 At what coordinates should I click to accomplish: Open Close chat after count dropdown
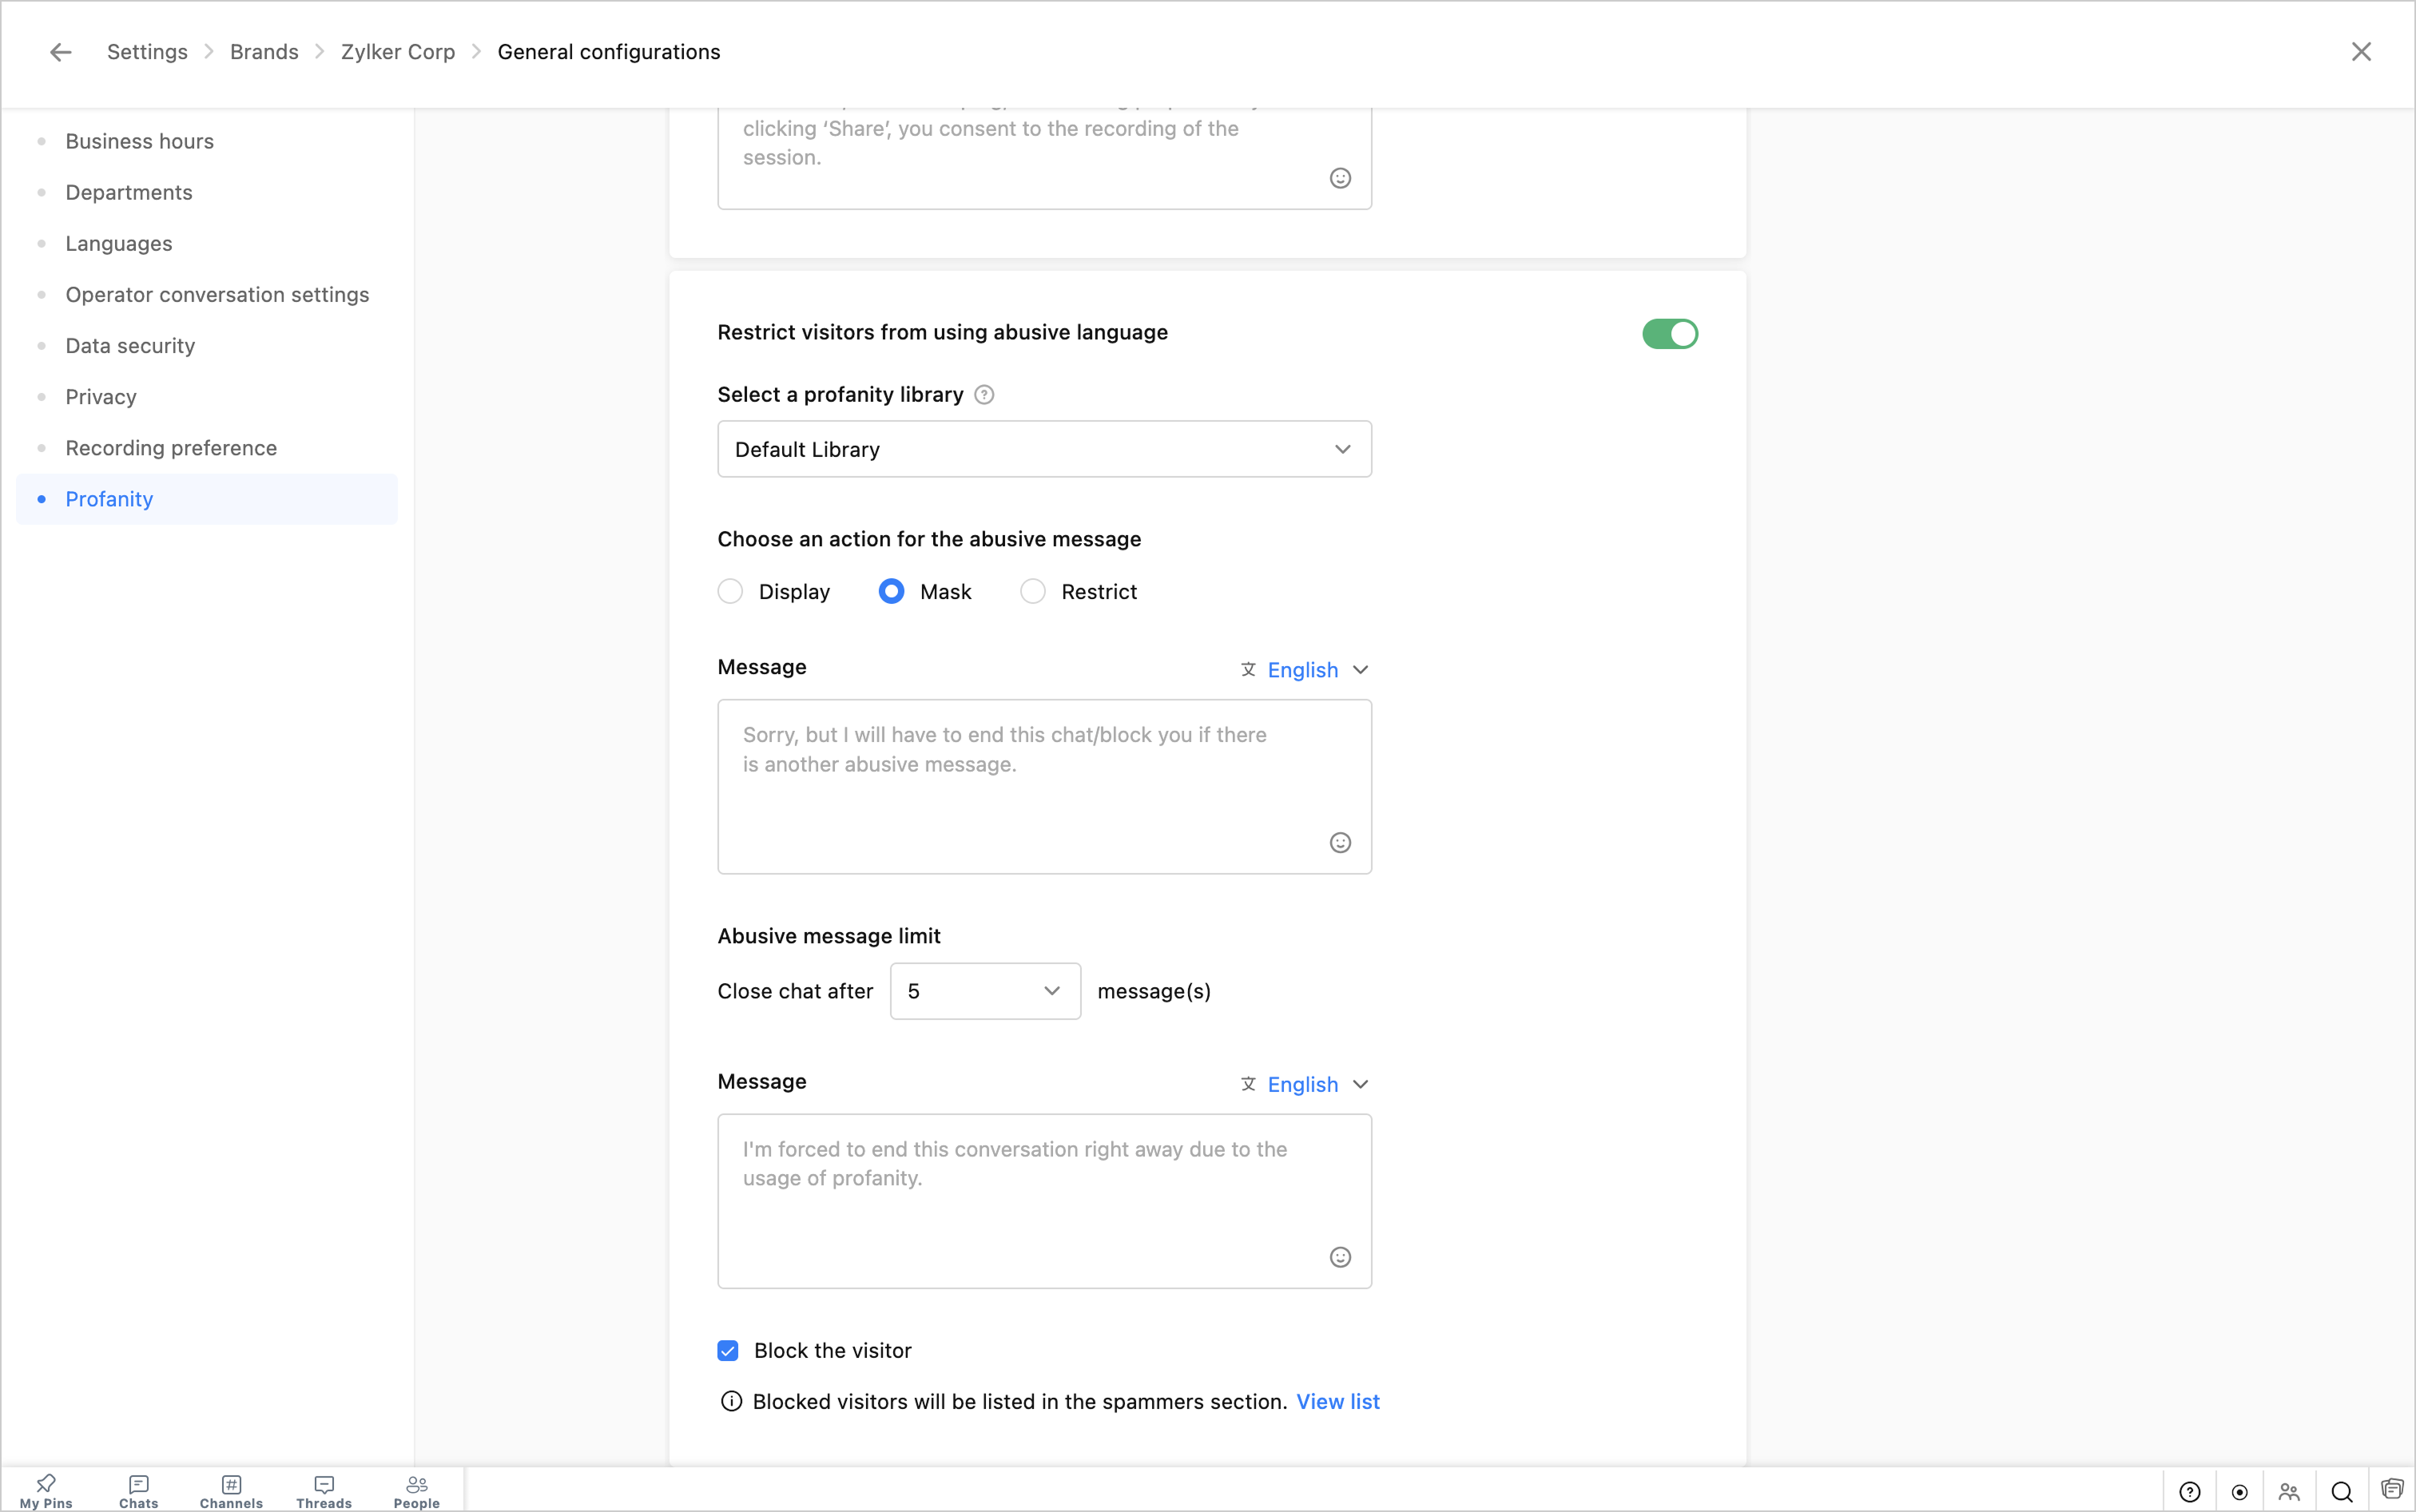pos(984,991)
